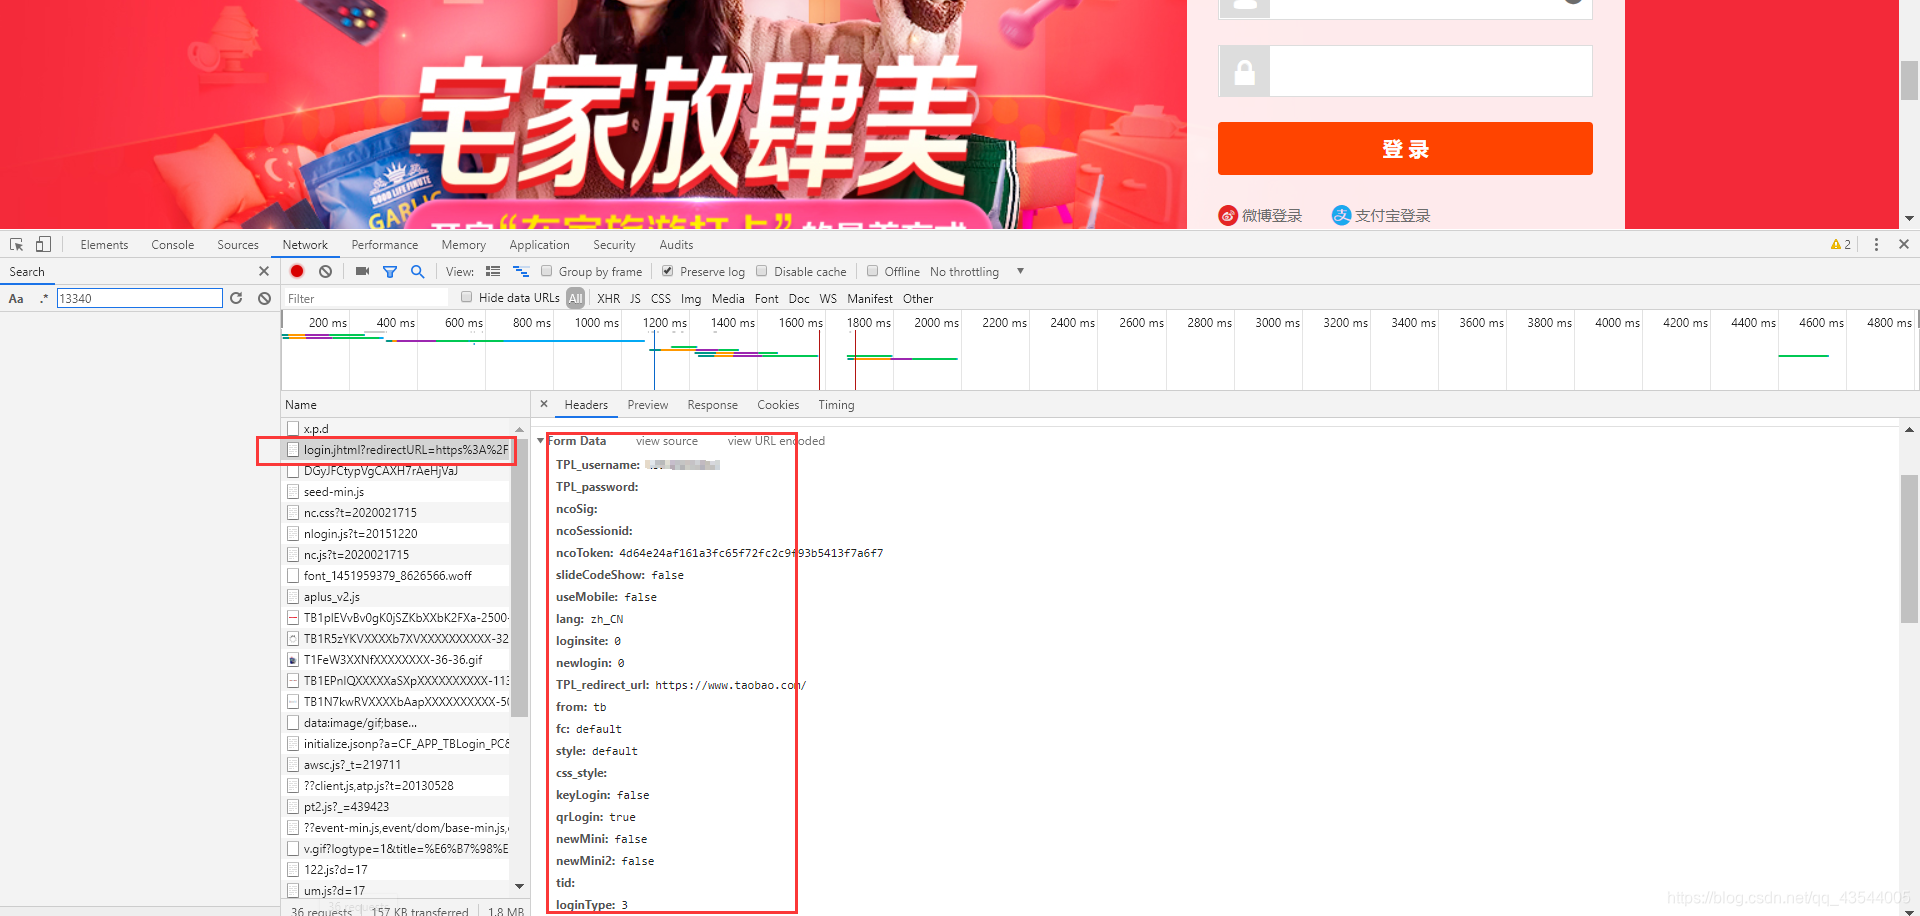This screenshot has height=916, width=1920.
Task: Open the Application tab
Action: coord(539,244)
